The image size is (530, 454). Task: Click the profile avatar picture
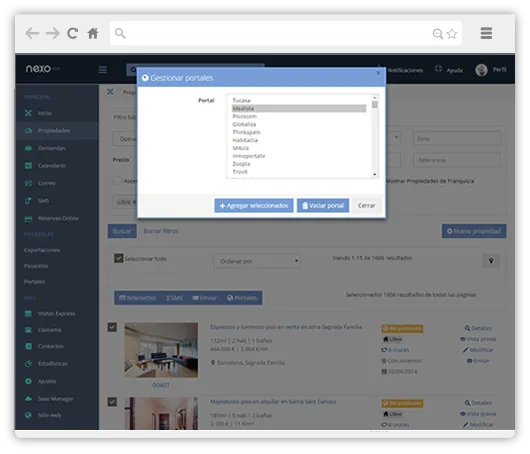481,70
